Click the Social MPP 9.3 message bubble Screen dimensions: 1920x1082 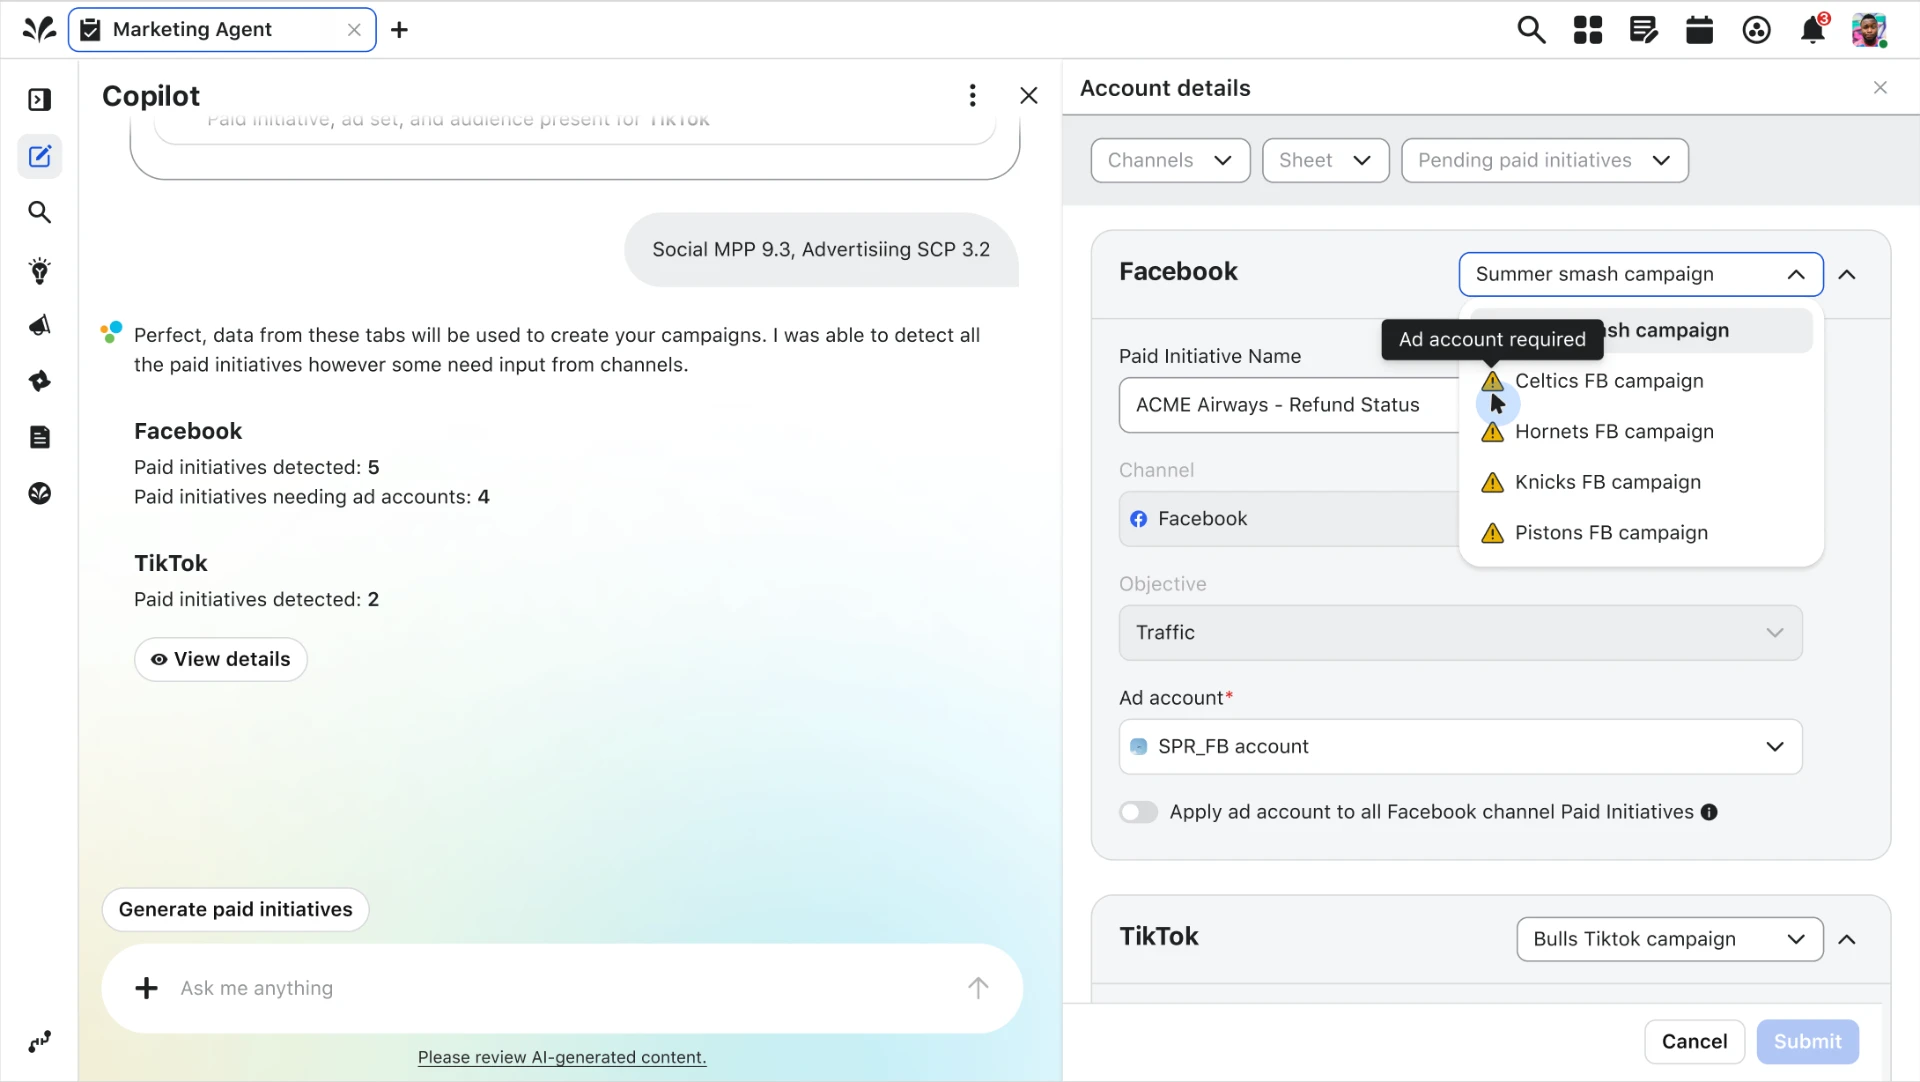821,250
